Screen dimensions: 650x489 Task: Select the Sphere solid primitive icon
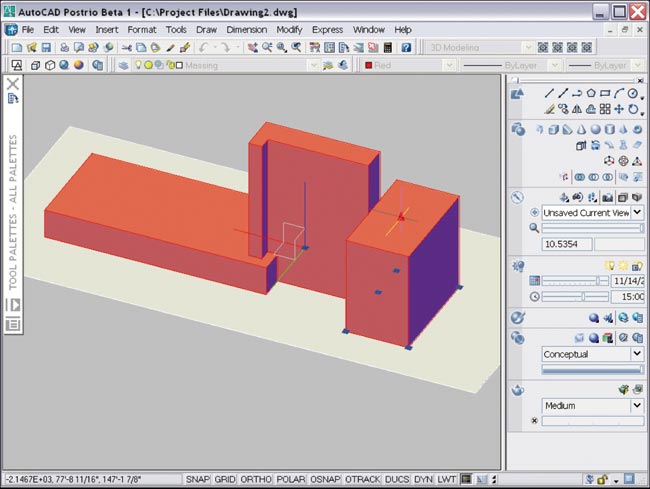click(595, 129)
